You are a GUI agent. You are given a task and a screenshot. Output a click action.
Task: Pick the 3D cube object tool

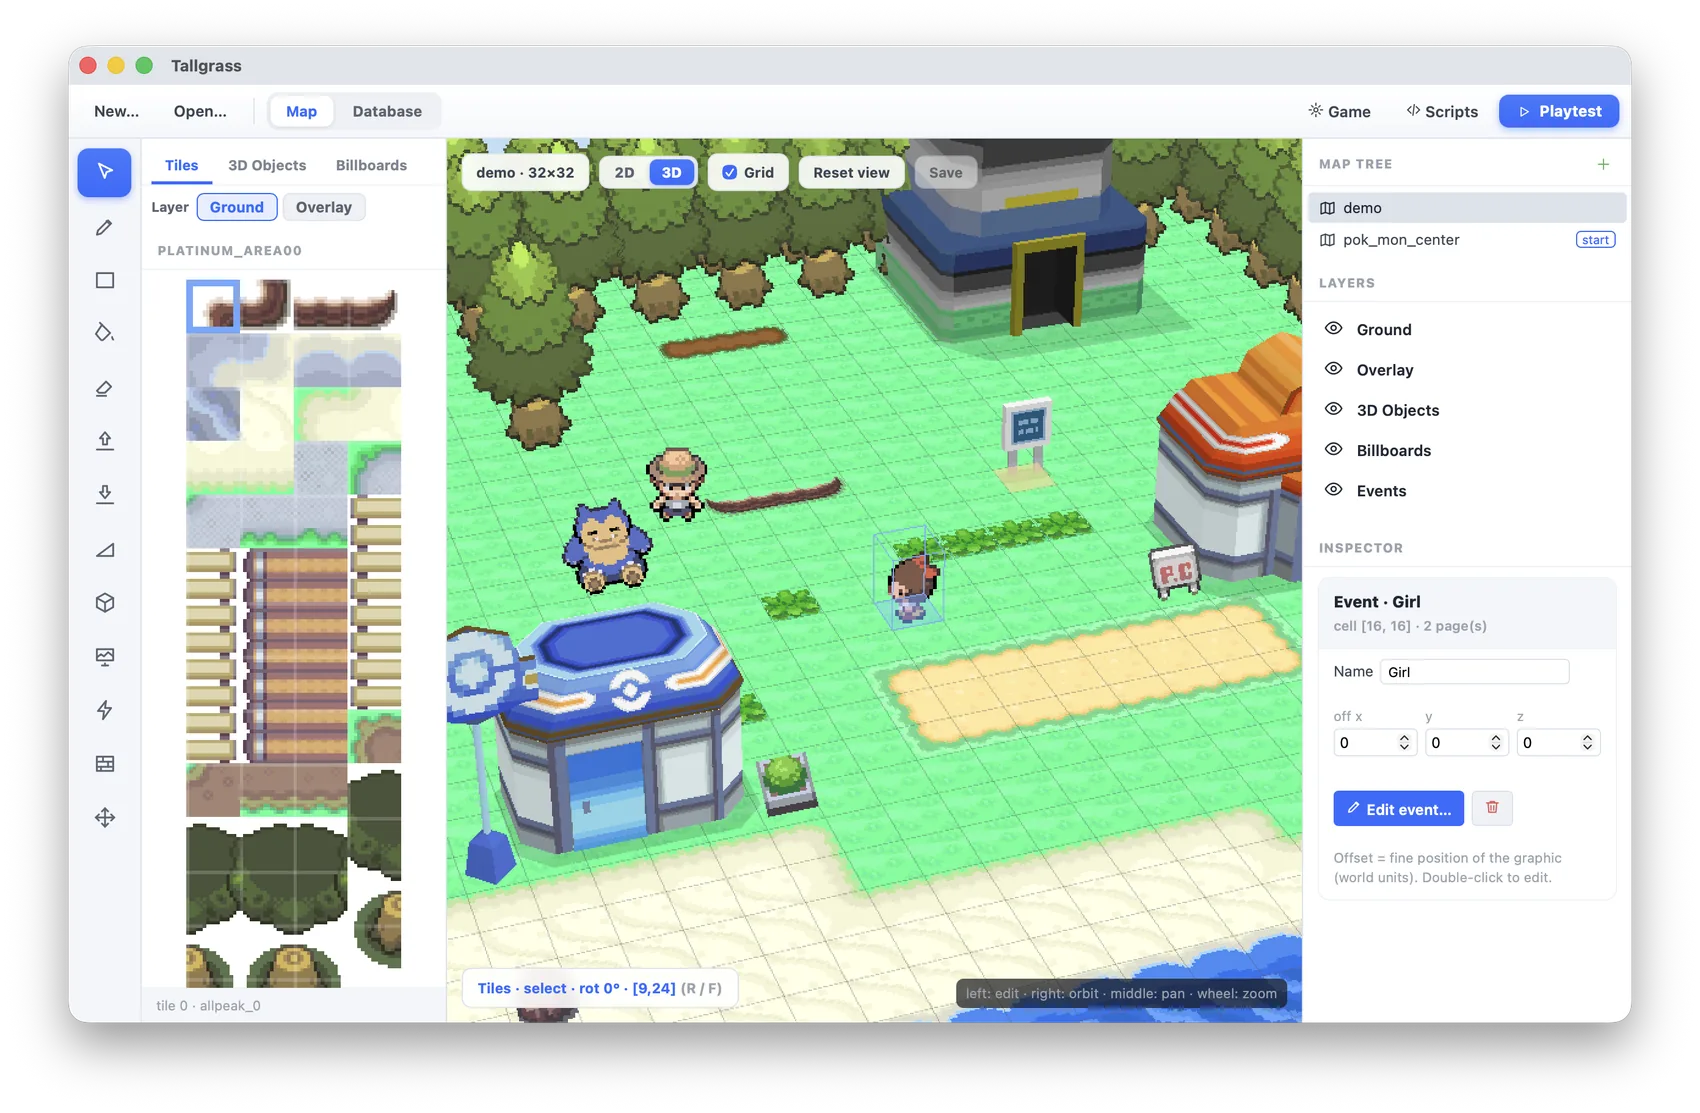coord(105,603)
